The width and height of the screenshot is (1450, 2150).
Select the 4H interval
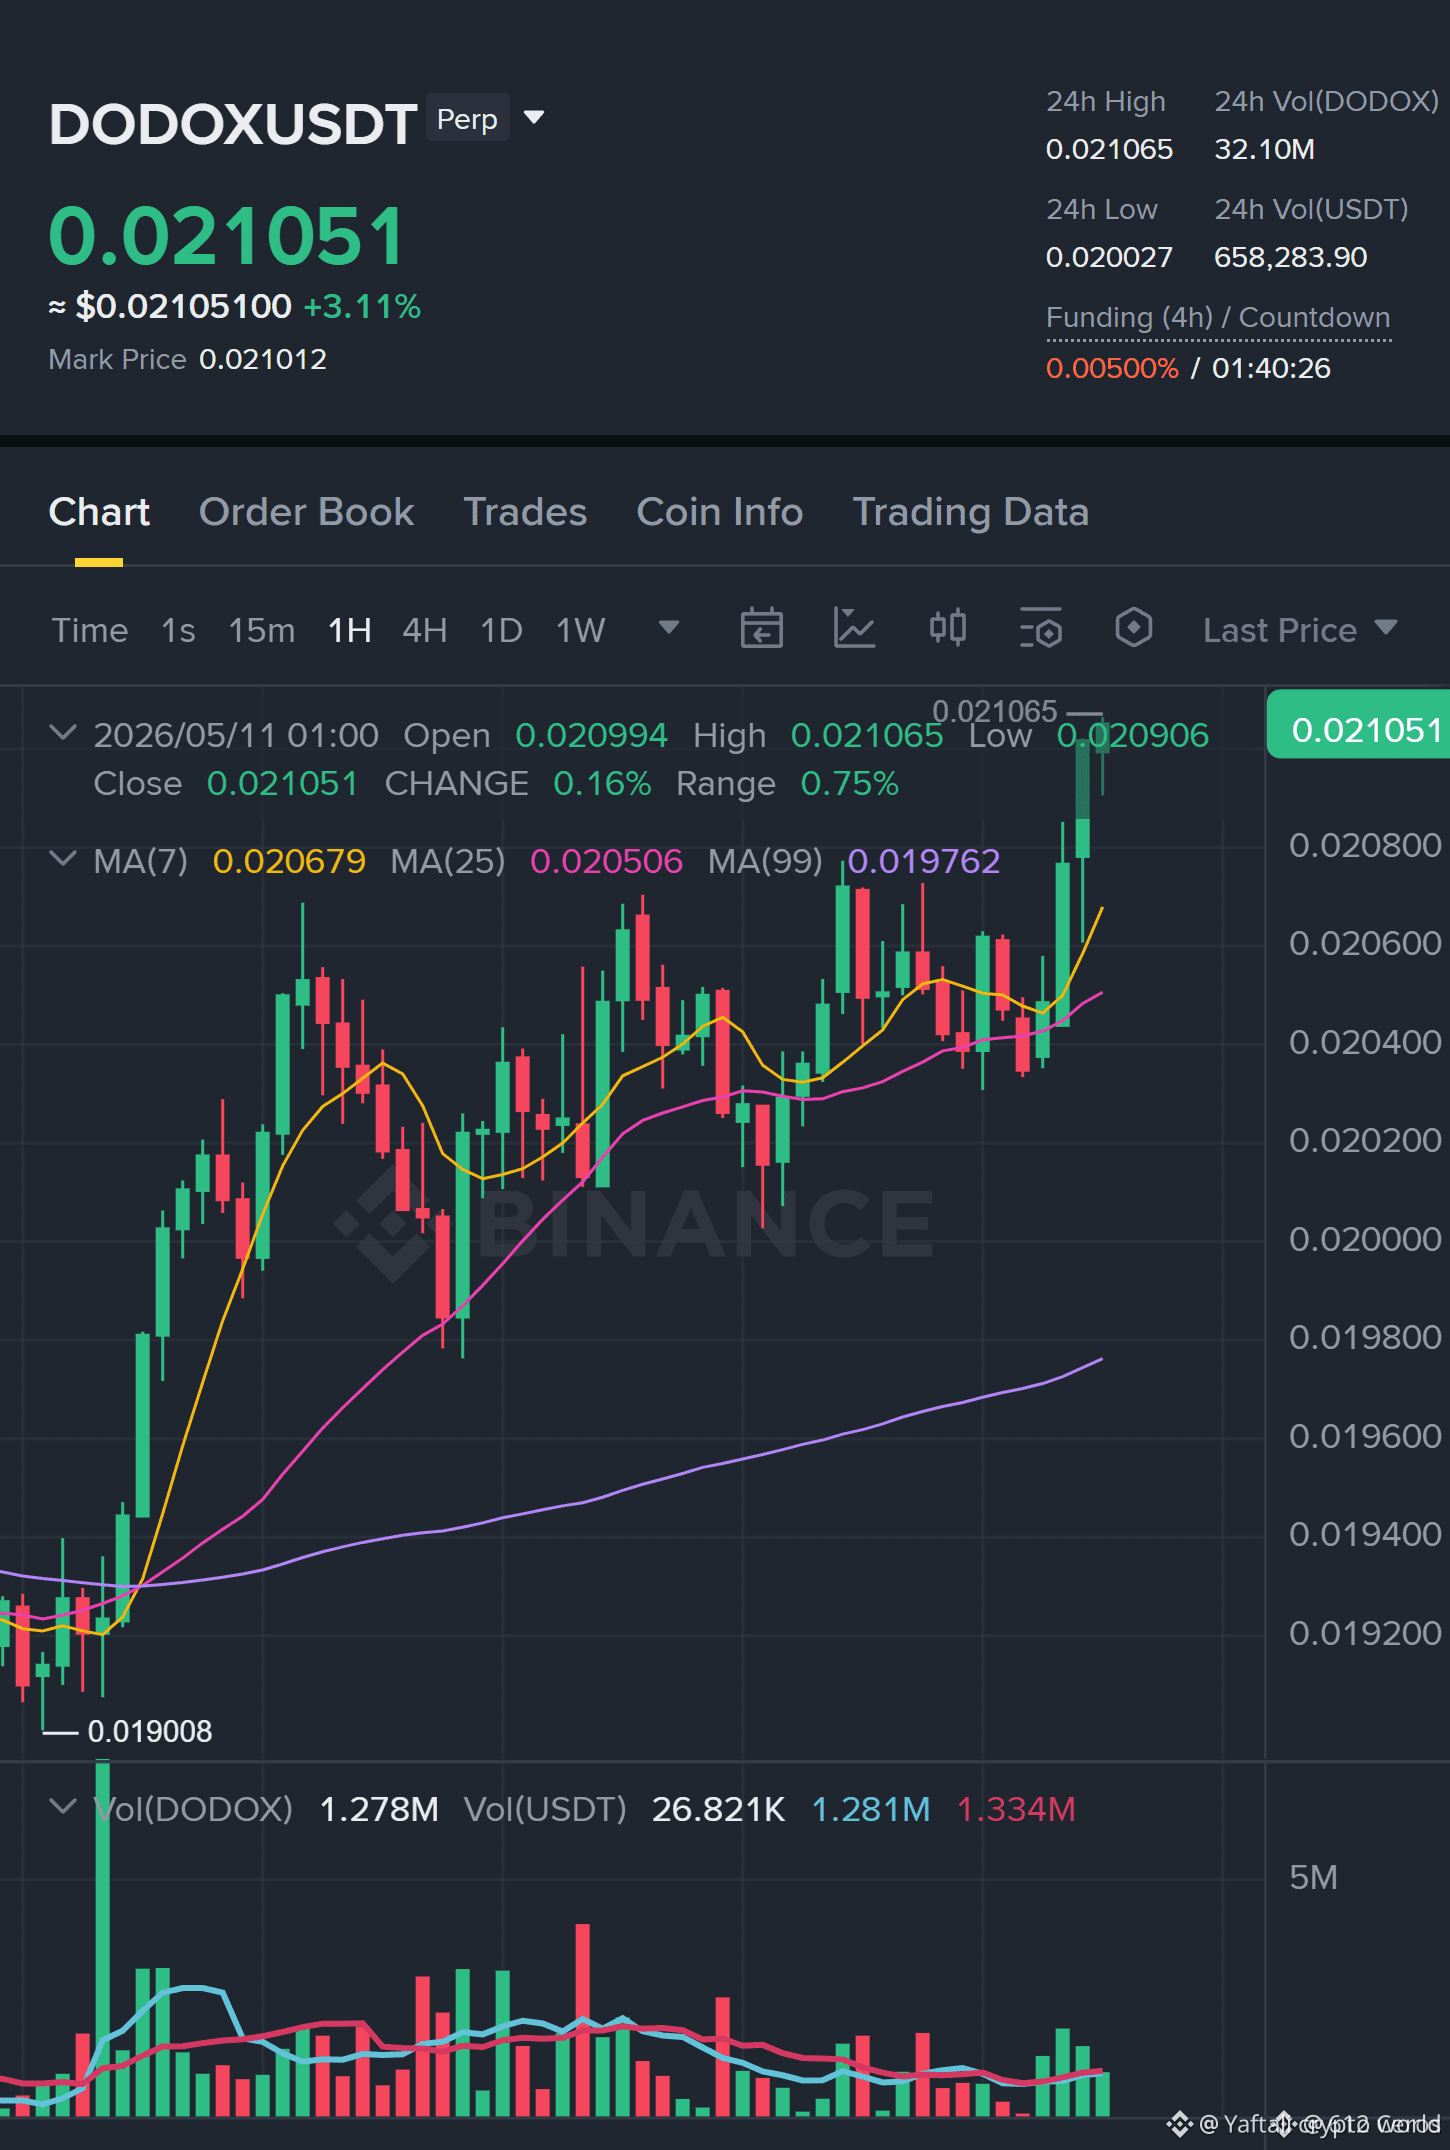(425, 630)
